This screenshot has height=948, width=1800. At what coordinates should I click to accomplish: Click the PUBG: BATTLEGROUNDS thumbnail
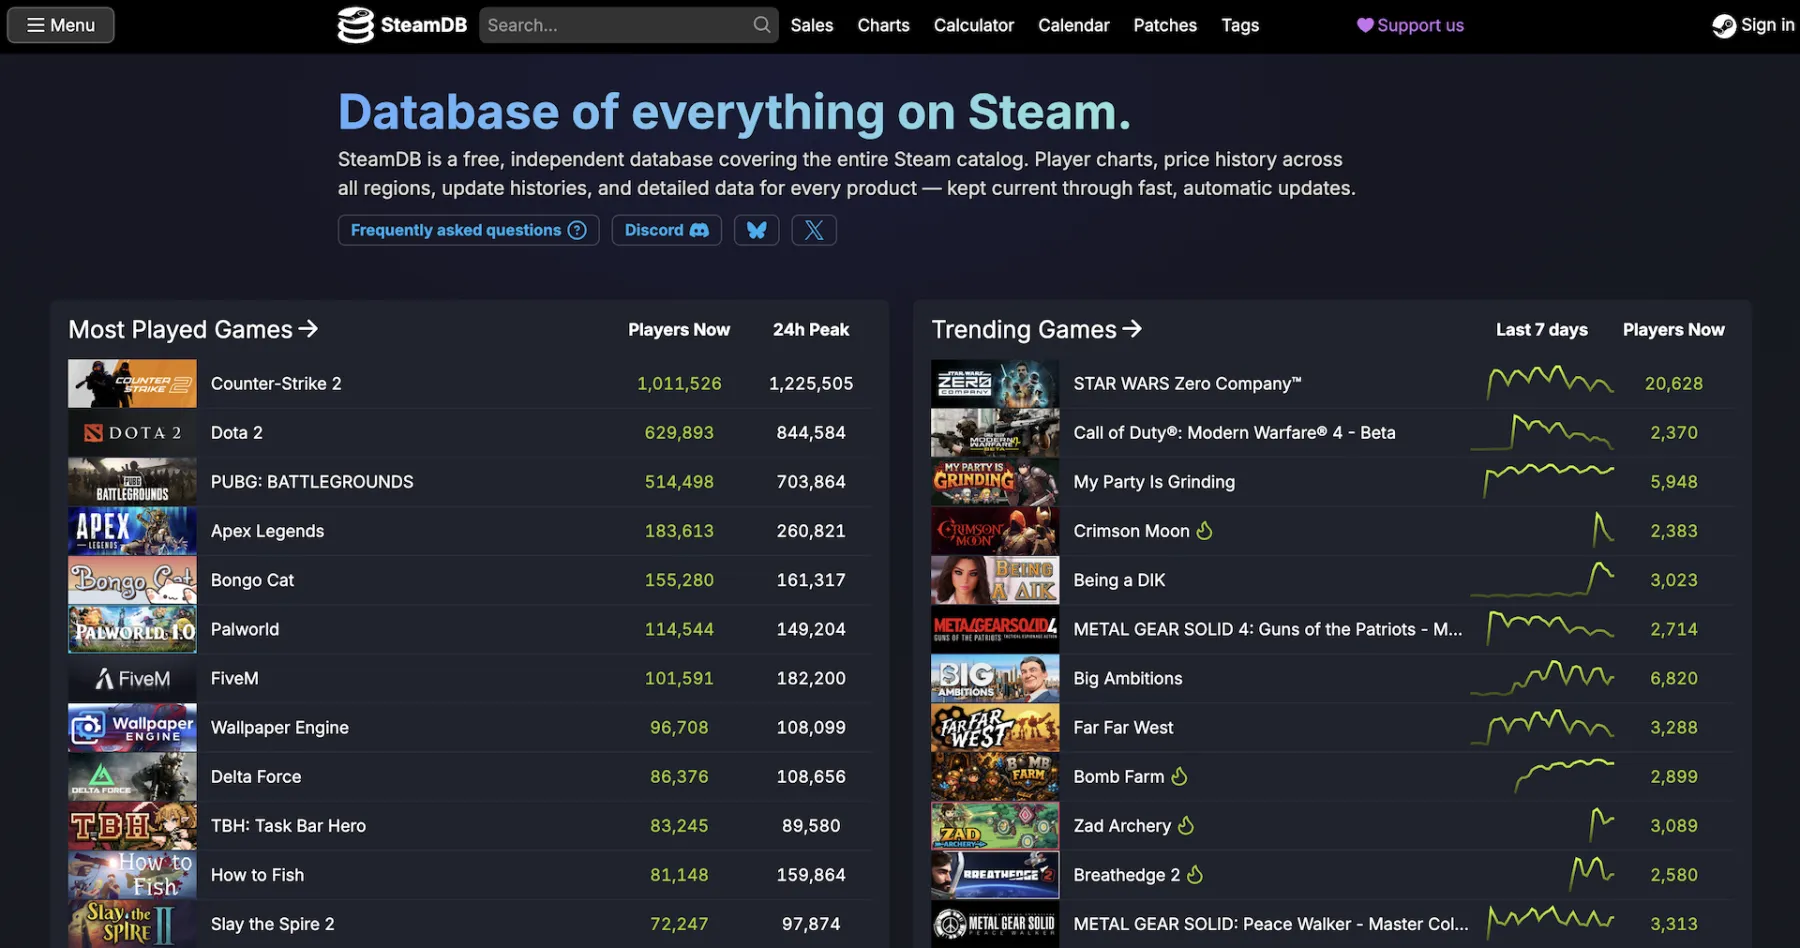tap(132, 482)
